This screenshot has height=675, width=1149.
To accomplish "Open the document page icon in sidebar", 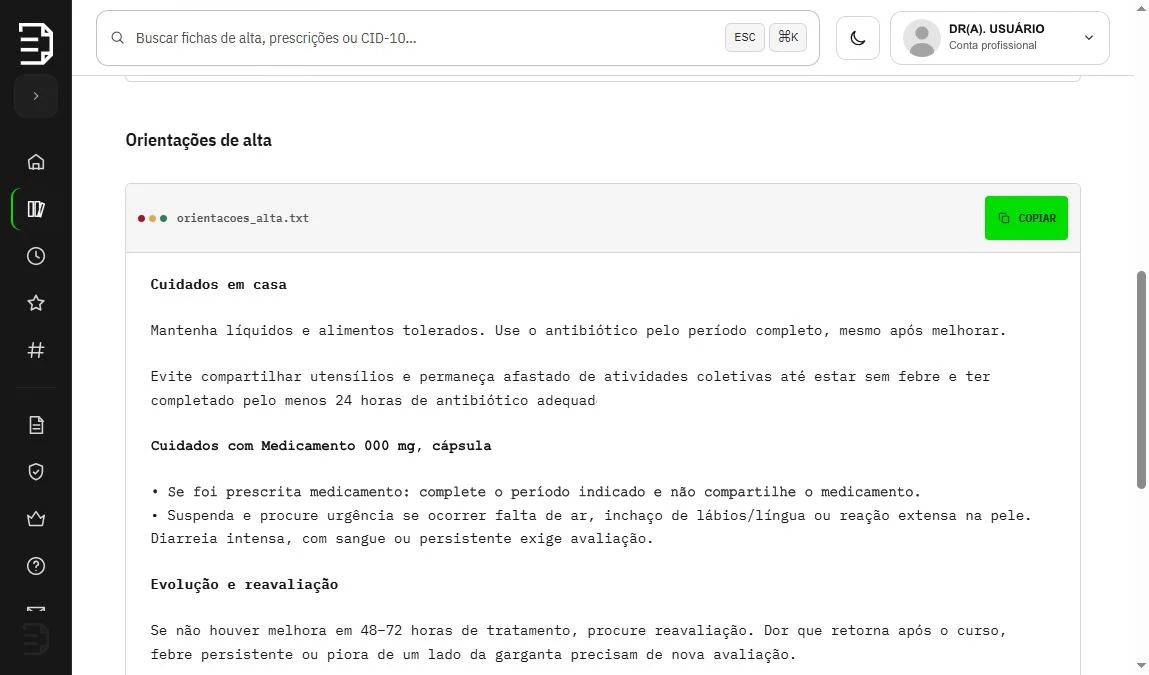I will 36,425.
